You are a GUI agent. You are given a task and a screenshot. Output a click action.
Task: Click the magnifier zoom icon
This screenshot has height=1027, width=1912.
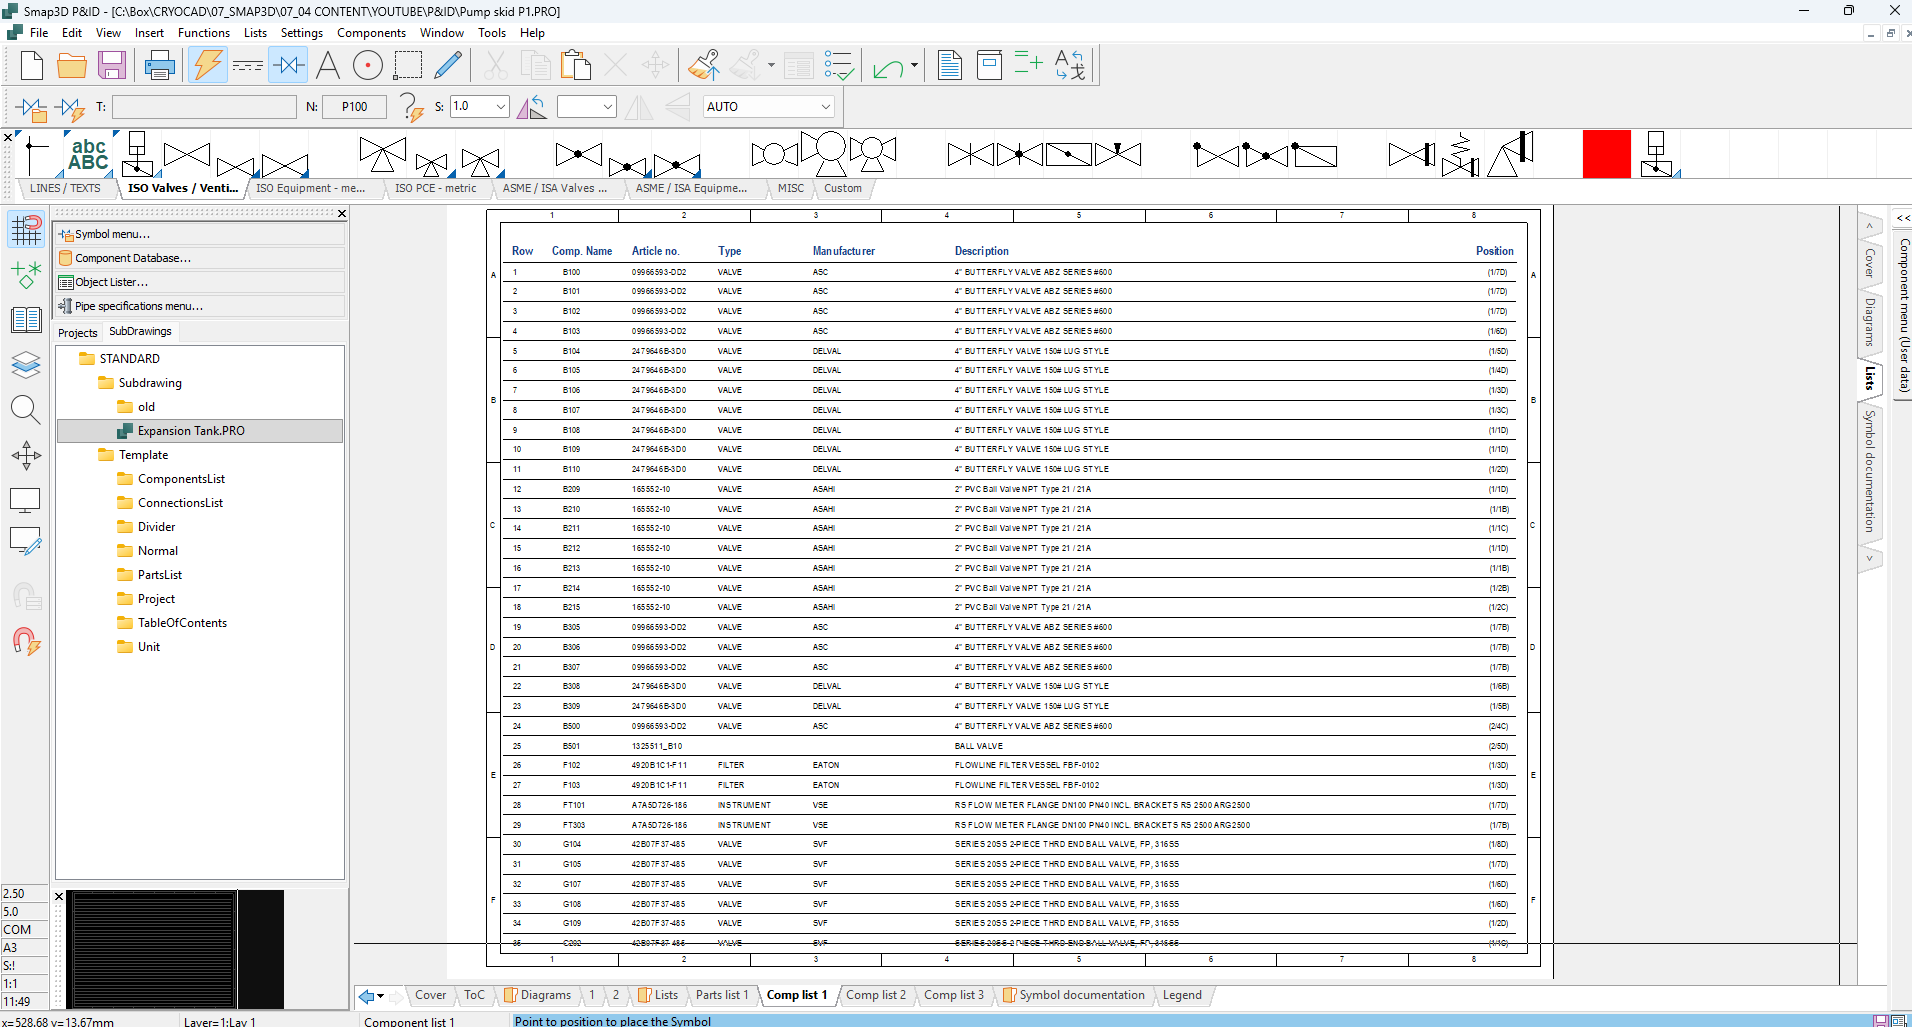[26, 409]
